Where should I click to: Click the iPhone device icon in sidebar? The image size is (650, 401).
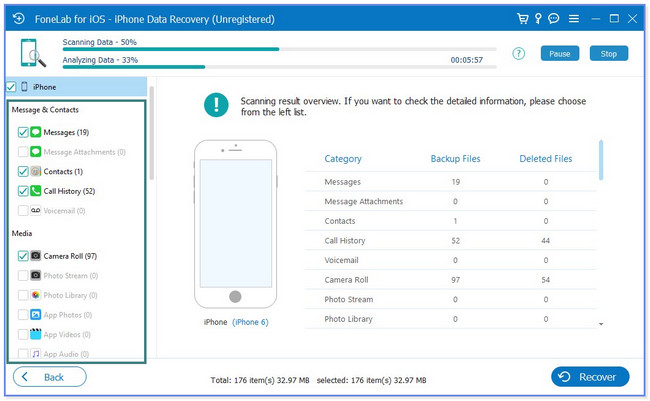24,87
